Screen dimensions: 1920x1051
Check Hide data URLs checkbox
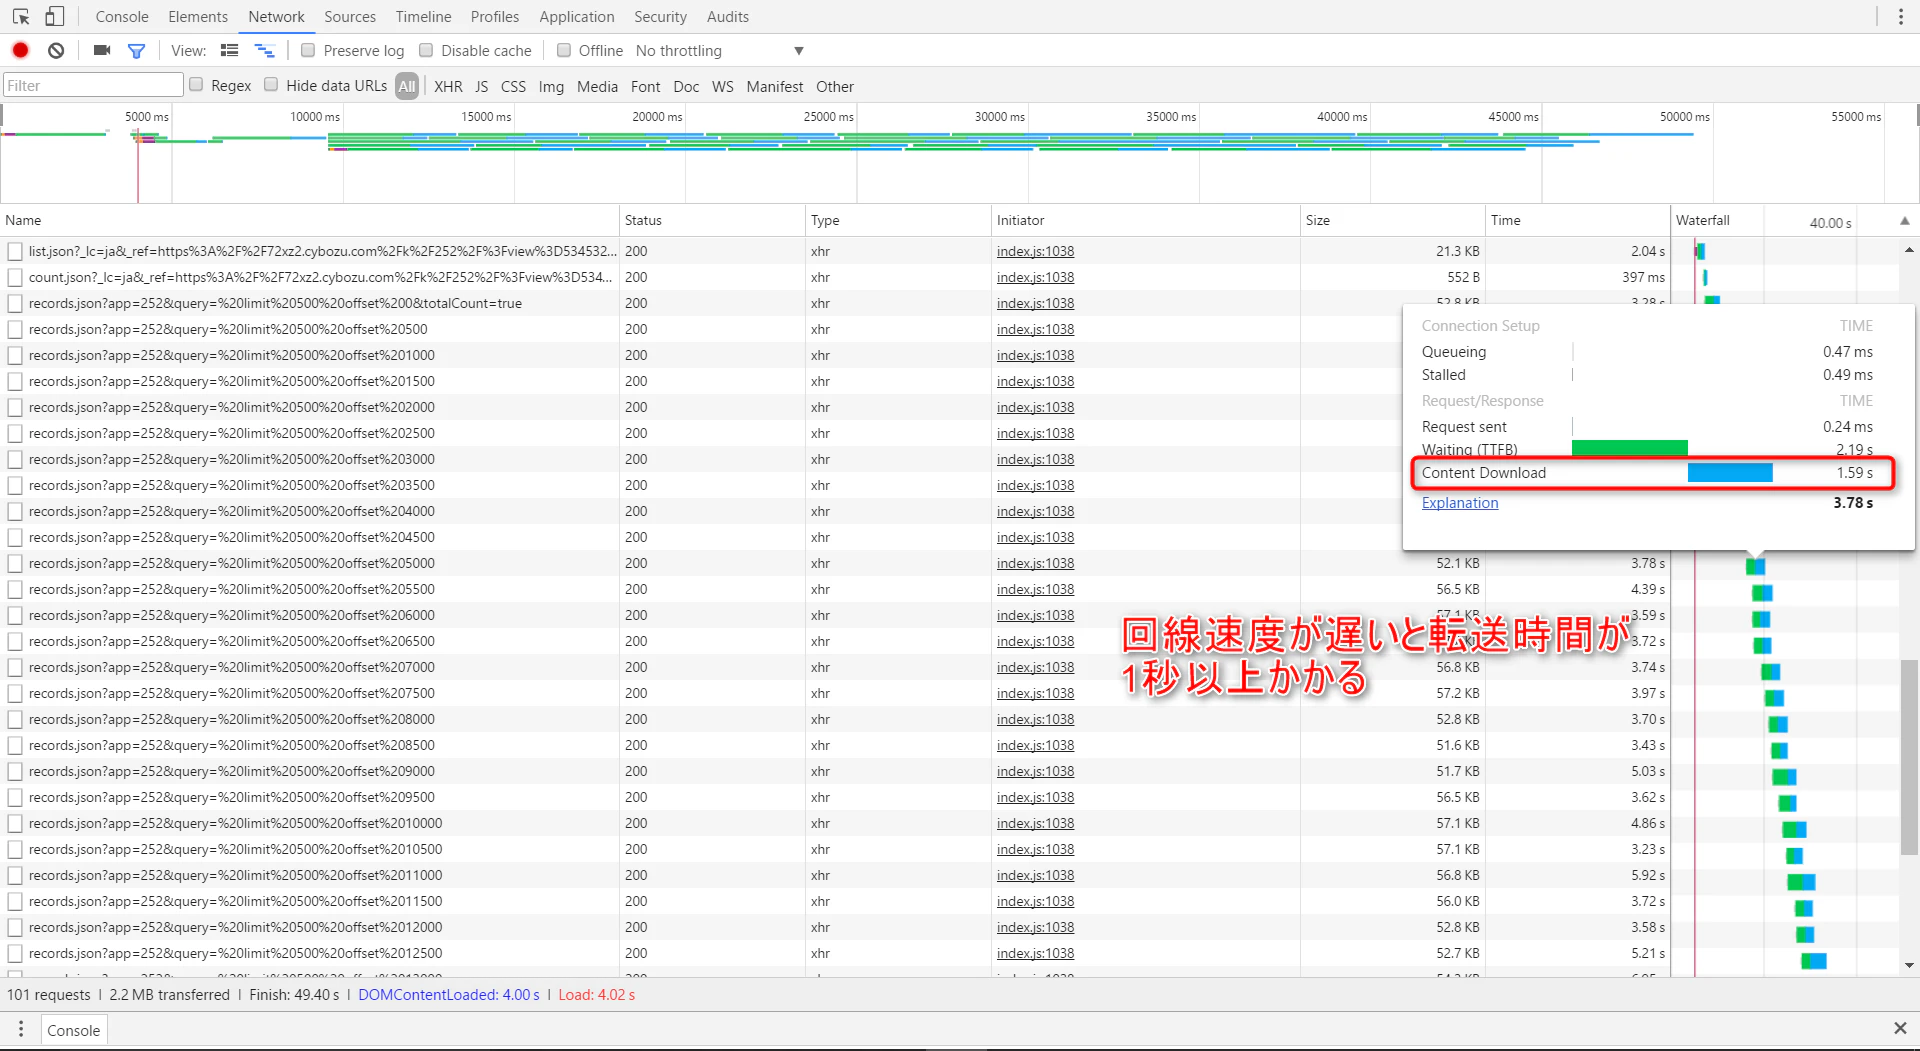271,85
